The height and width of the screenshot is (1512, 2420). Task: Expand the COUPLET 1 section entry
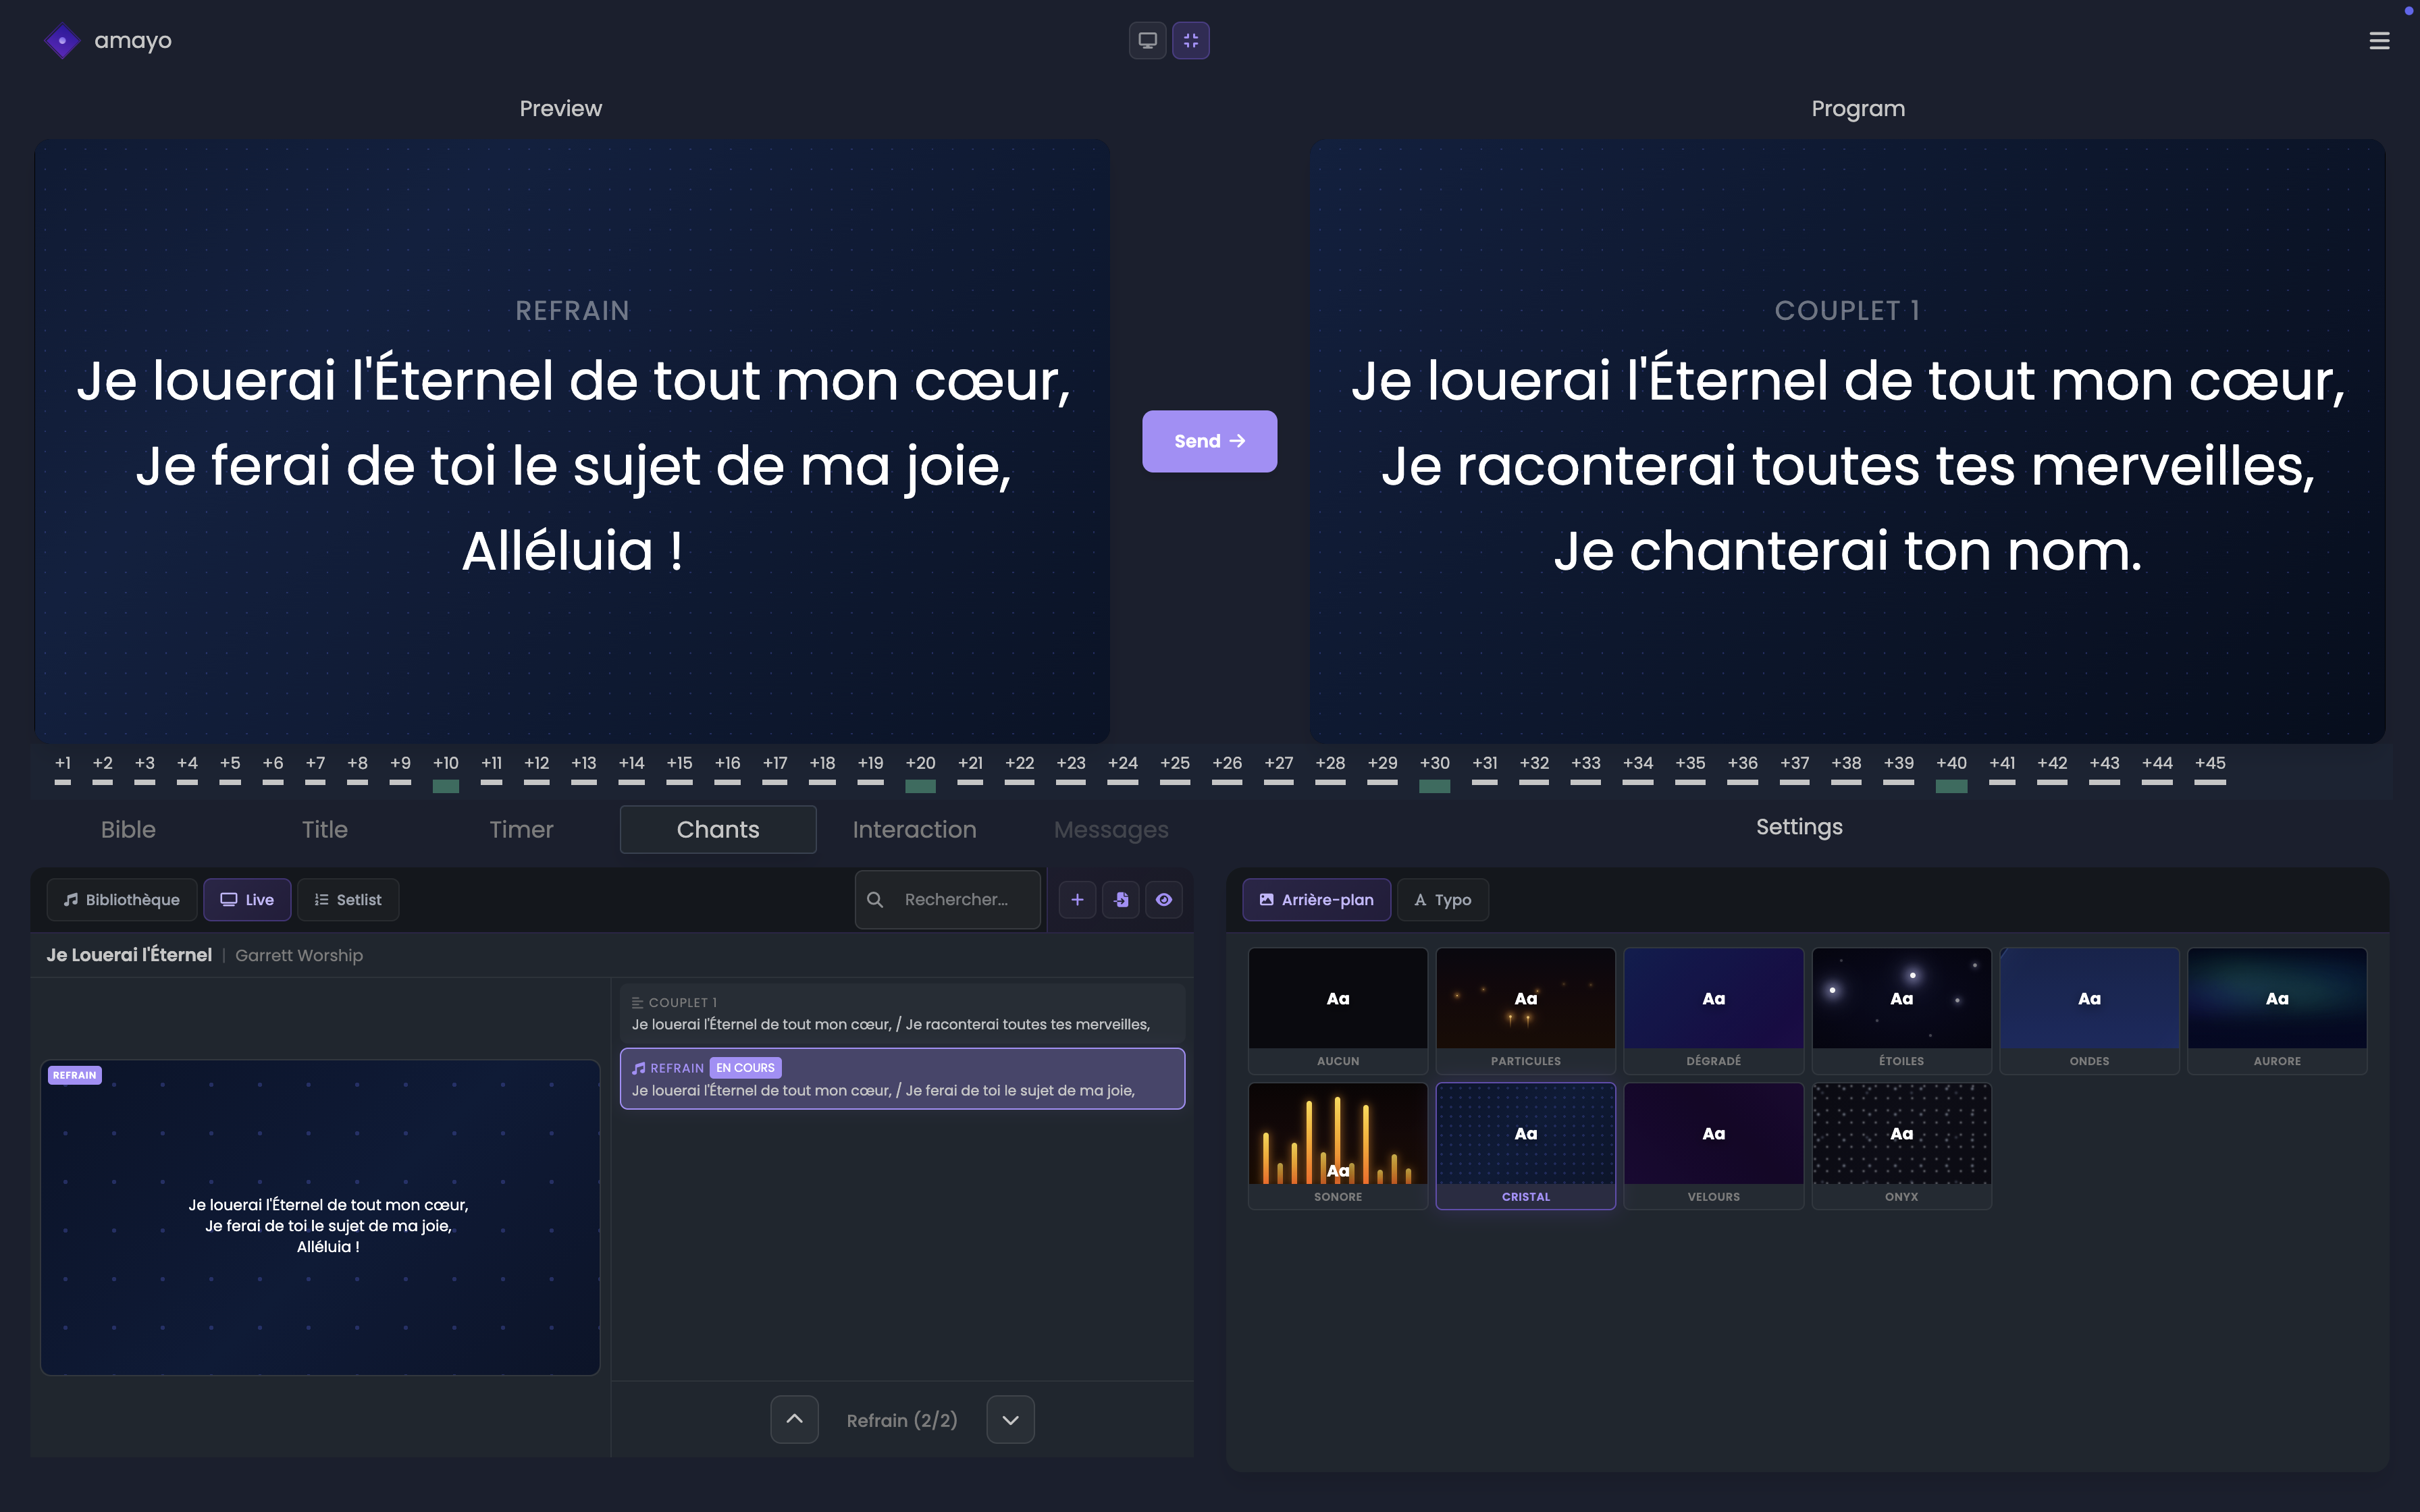click(899, 1012)
